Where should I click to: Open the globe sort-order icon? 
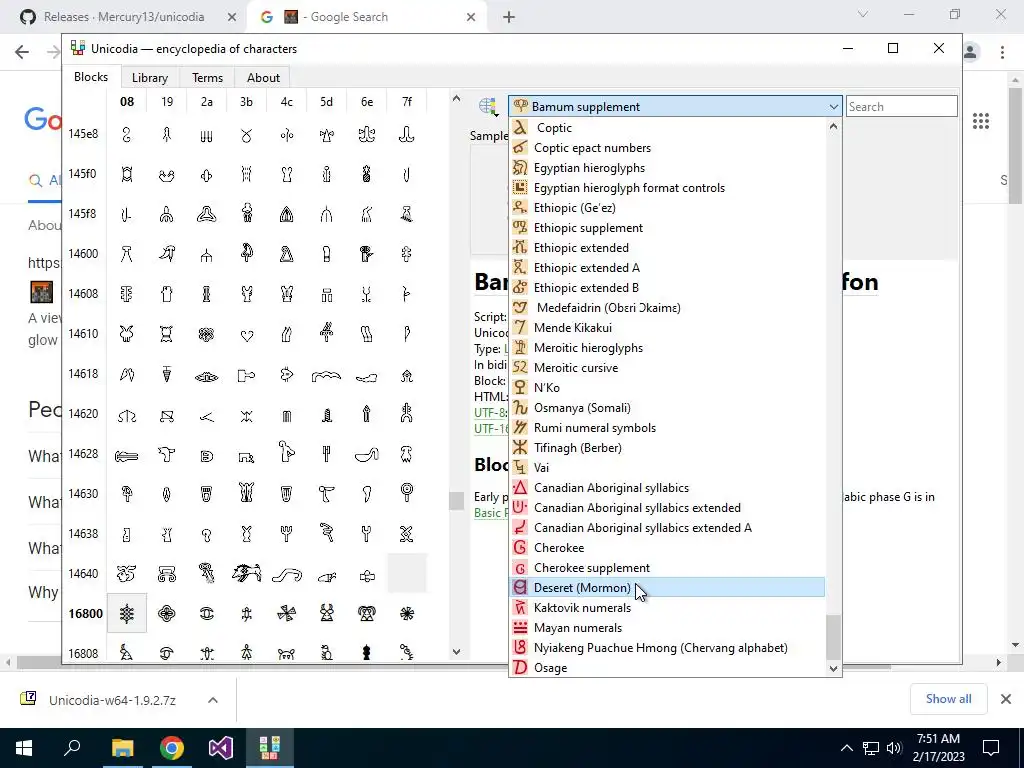488,106
